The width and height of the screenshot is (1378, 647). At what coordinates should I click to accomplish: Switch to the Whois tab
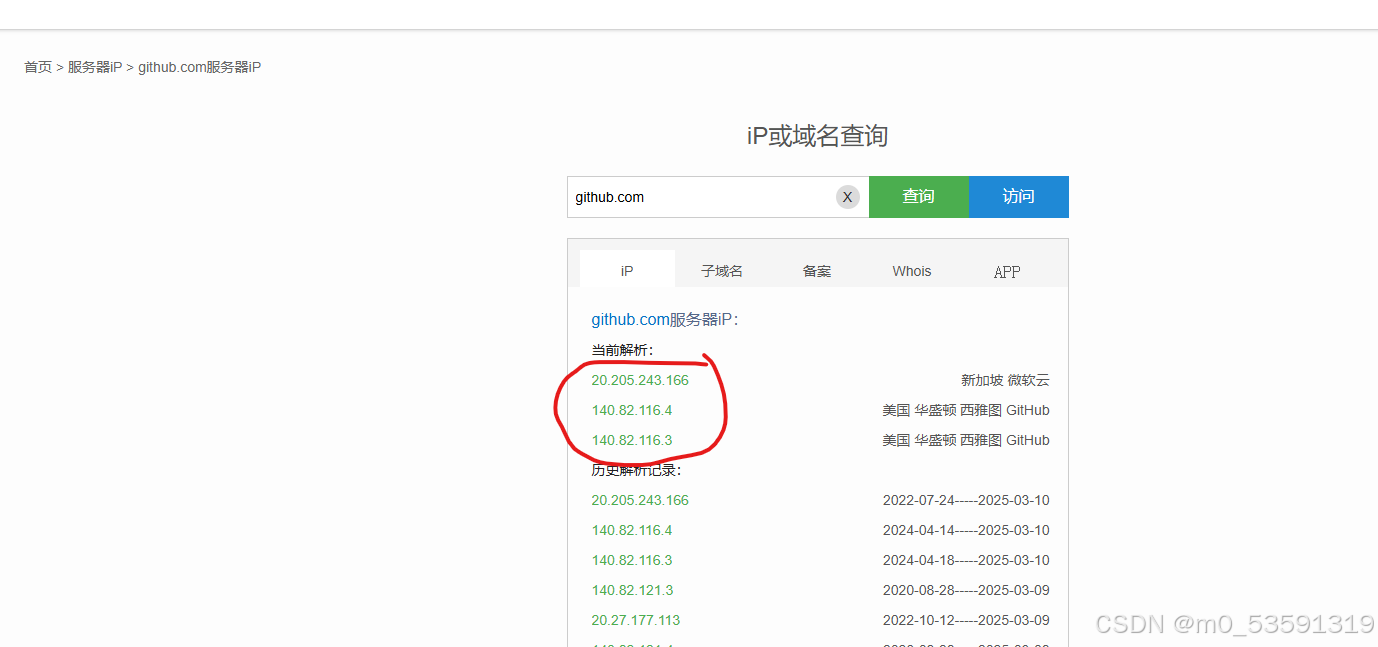pos(912,270)
